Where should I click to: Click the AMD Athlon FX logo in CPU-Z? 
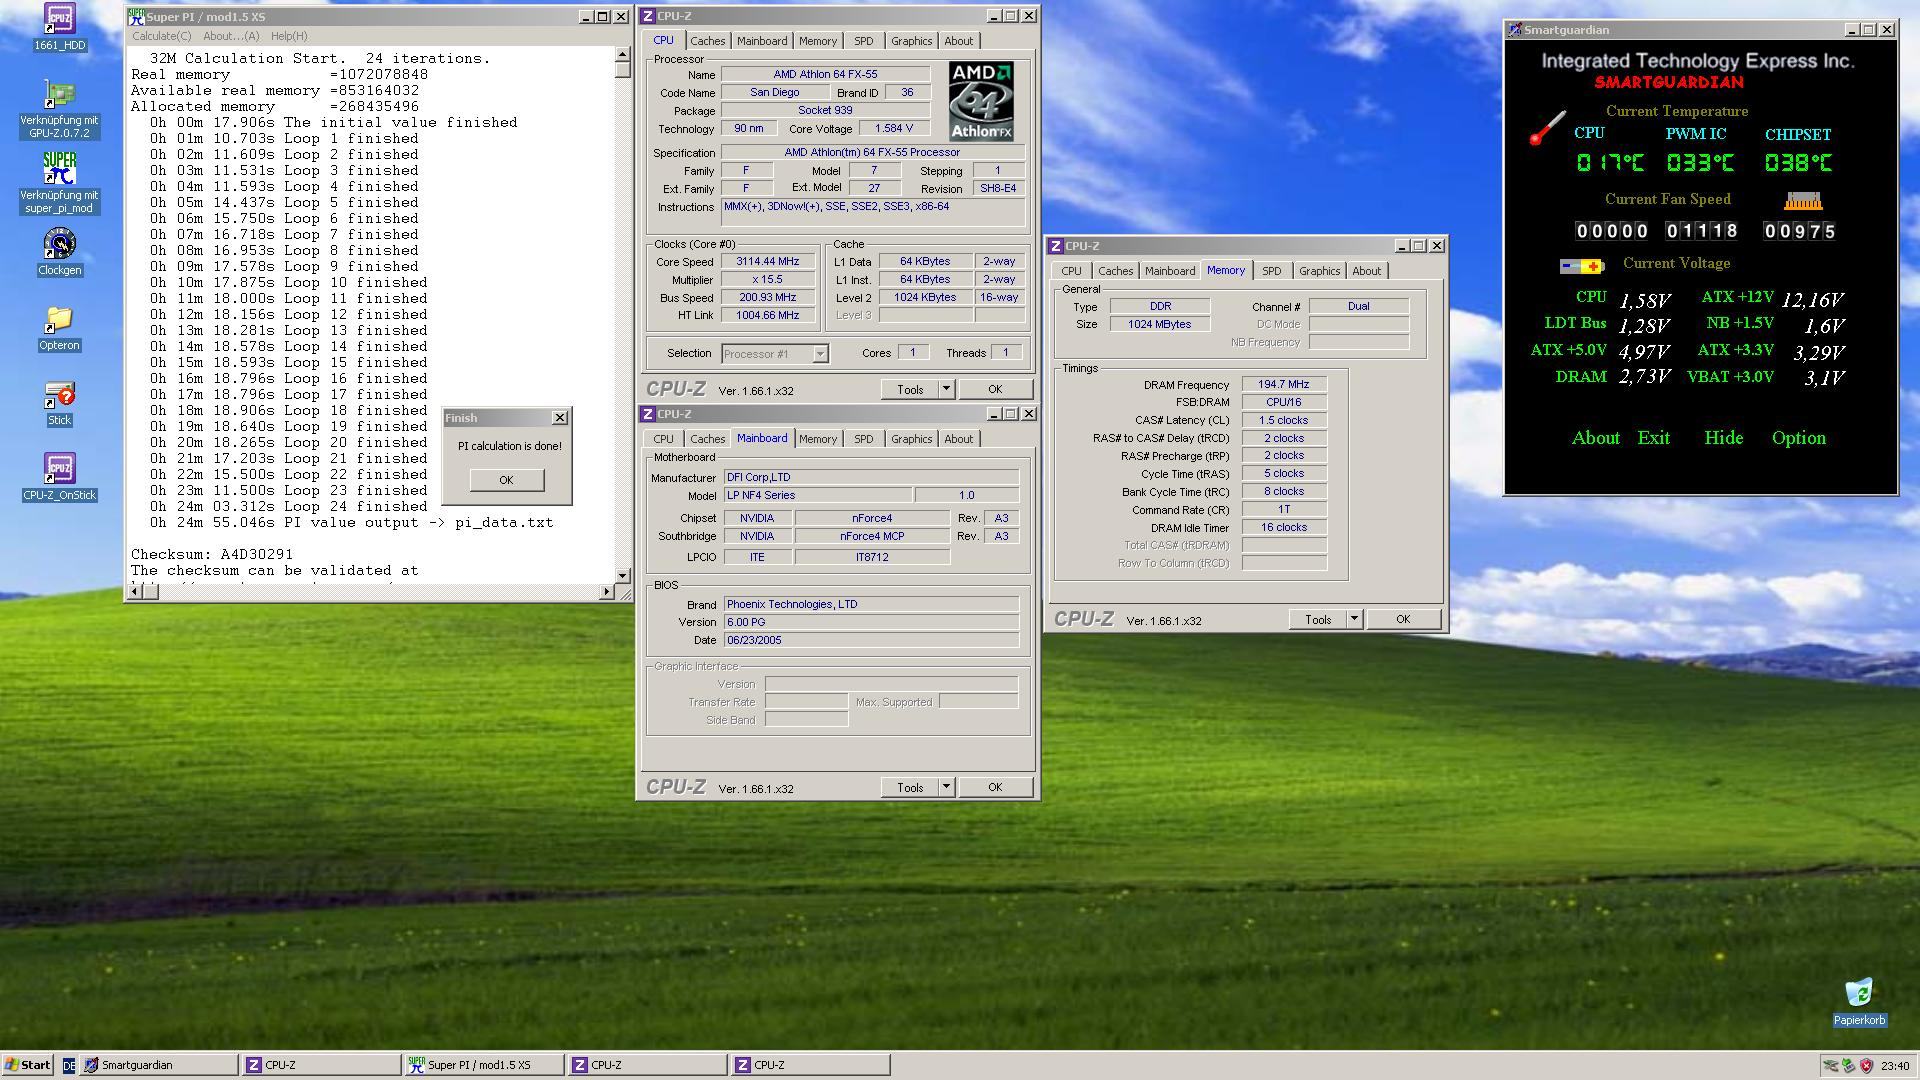click(981, 101)
